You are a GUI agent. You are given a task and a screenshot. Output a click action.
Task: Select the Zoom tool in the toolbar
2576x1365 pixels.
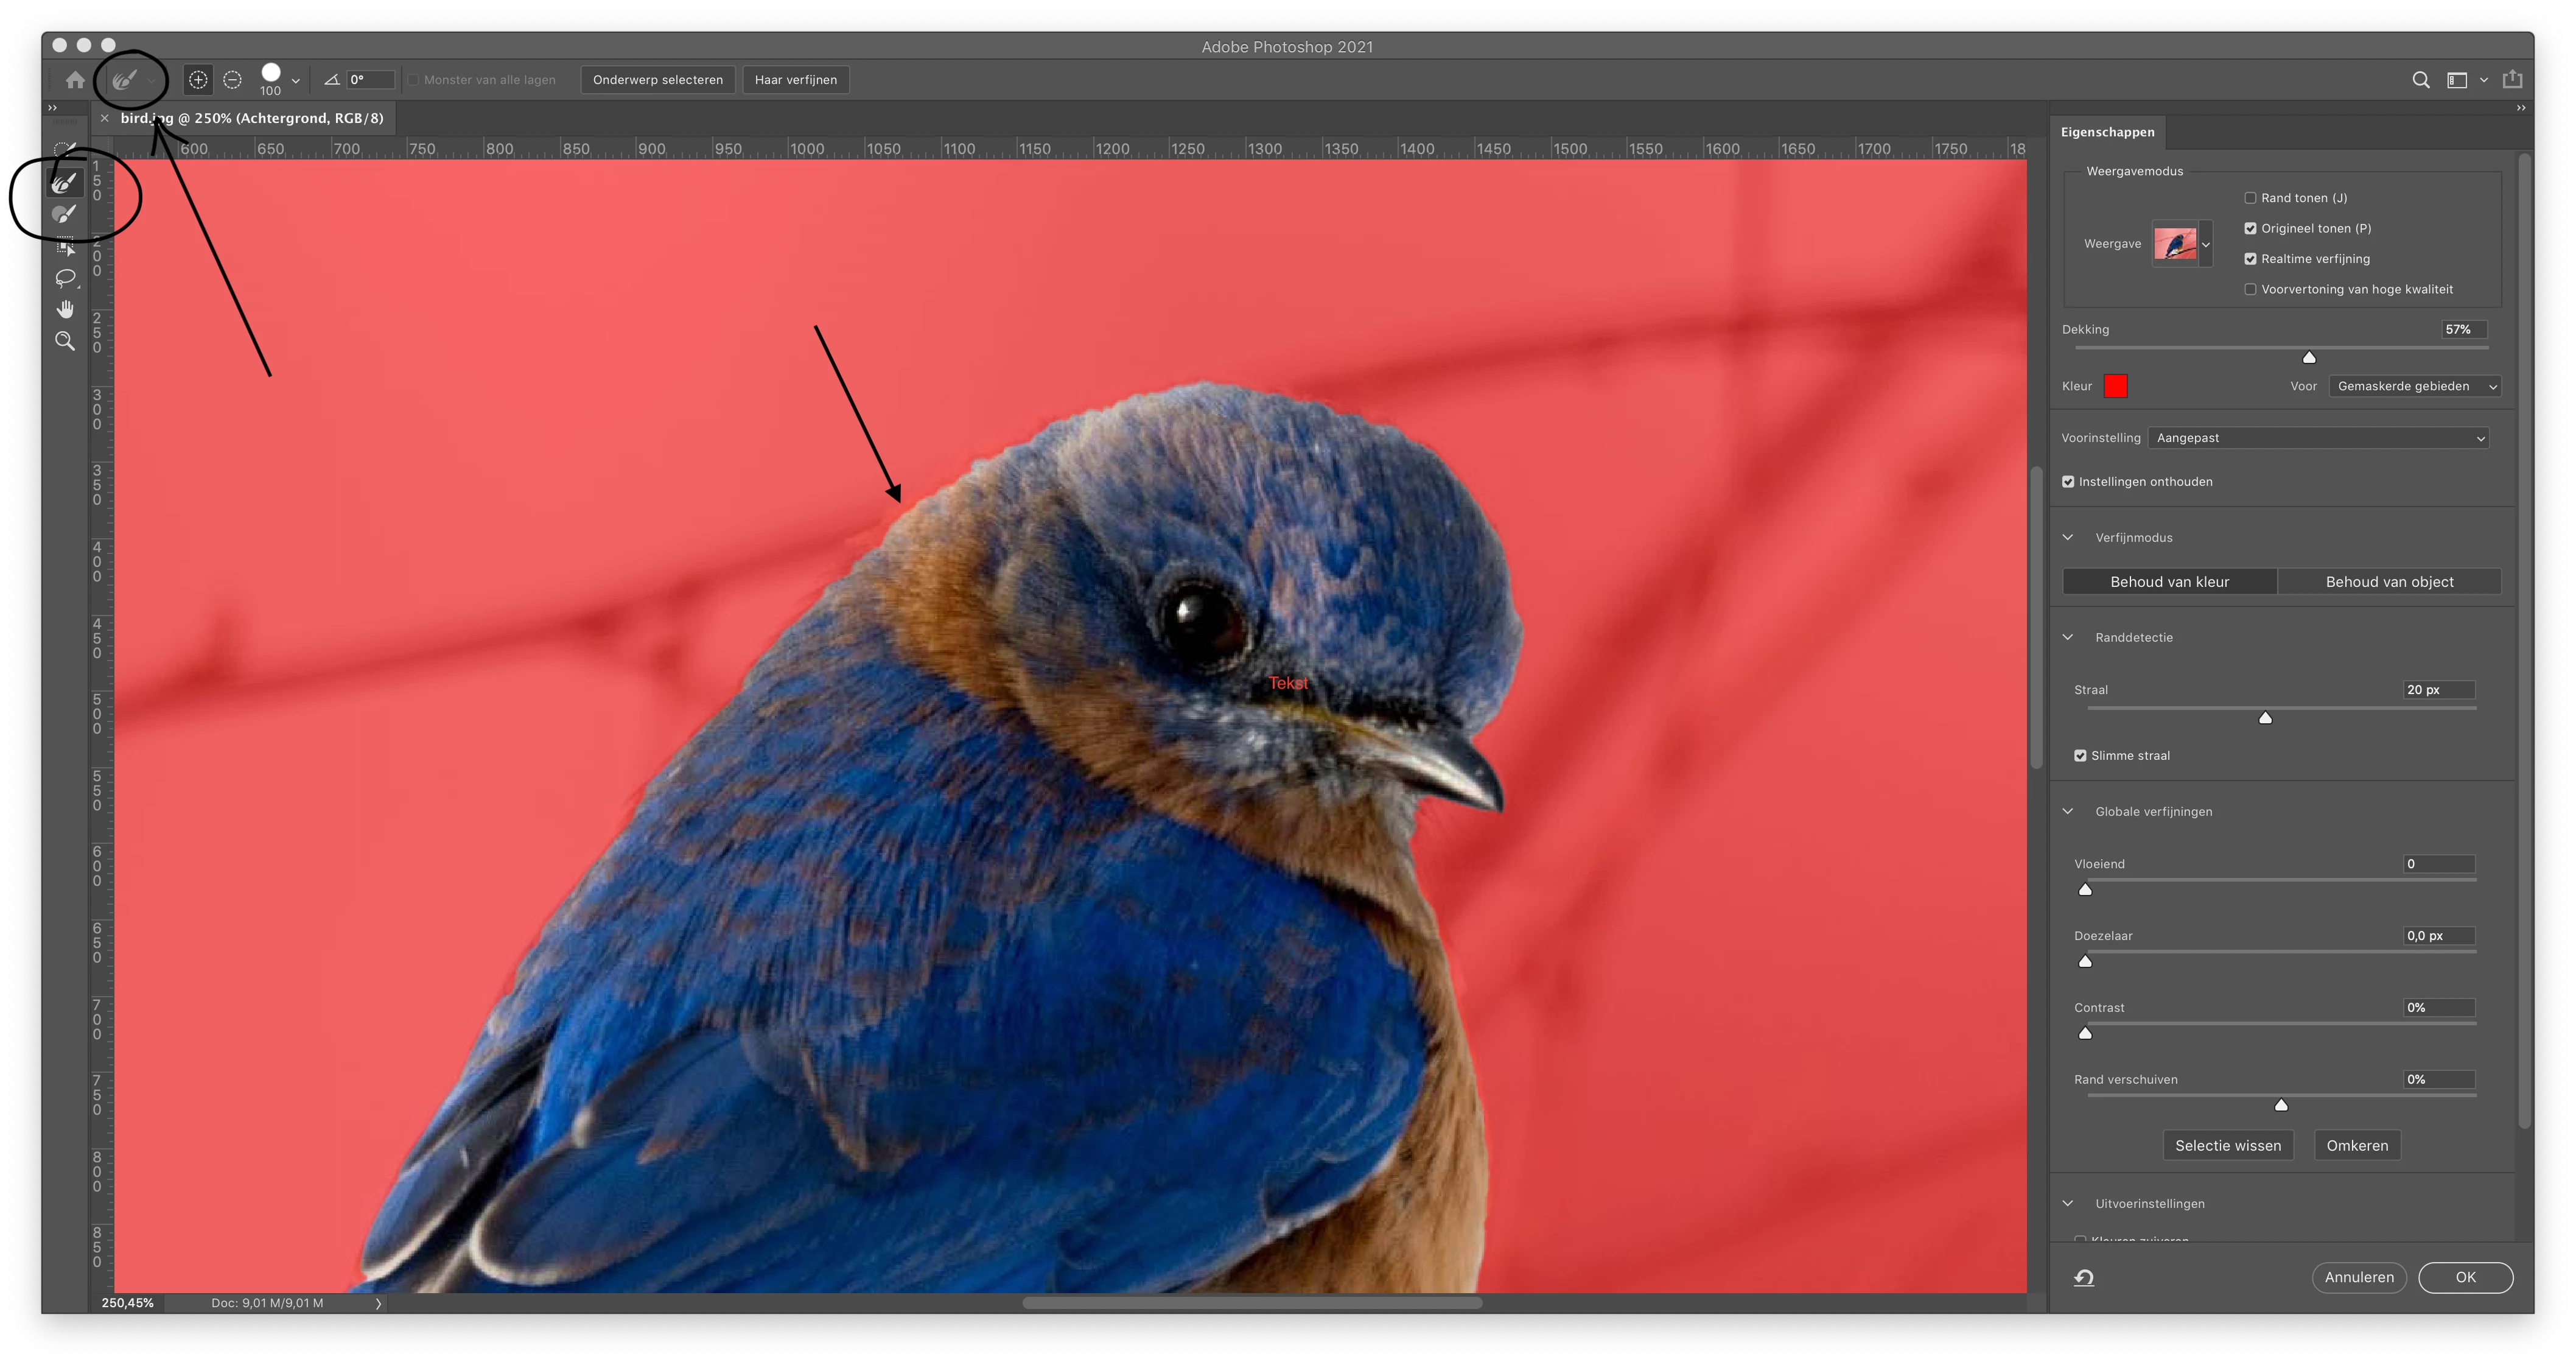(65, 341)
